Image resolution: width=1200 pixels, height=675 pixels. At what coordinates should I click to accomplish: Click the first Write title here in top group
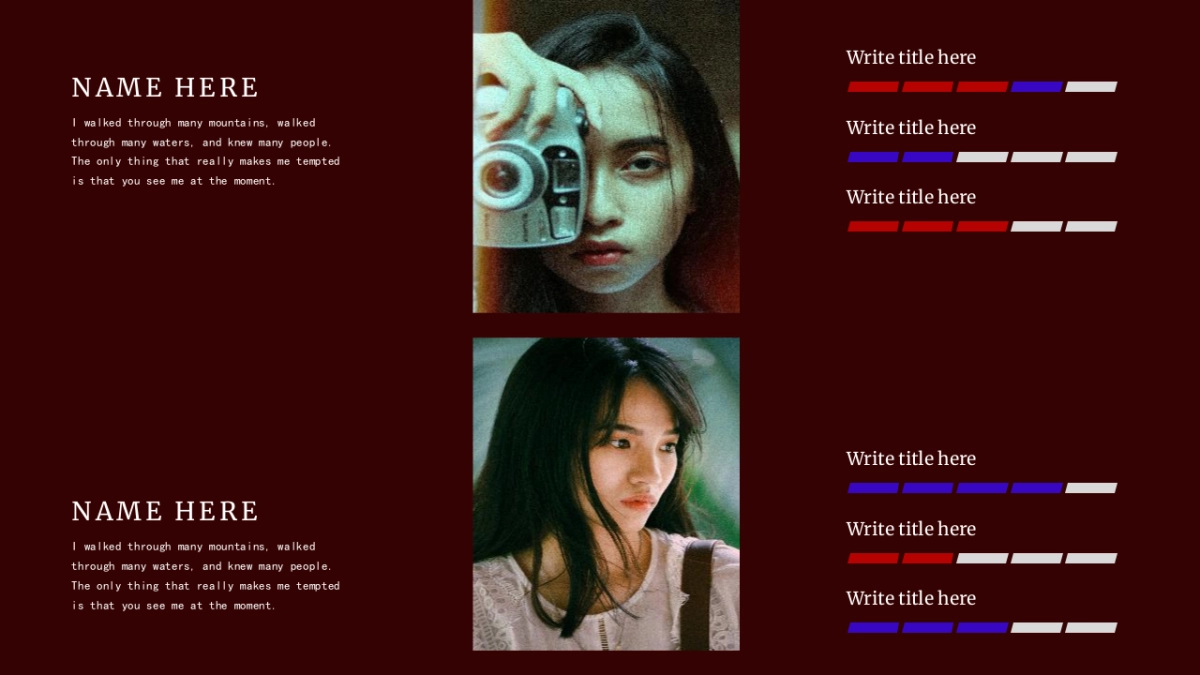click(911, 58)
